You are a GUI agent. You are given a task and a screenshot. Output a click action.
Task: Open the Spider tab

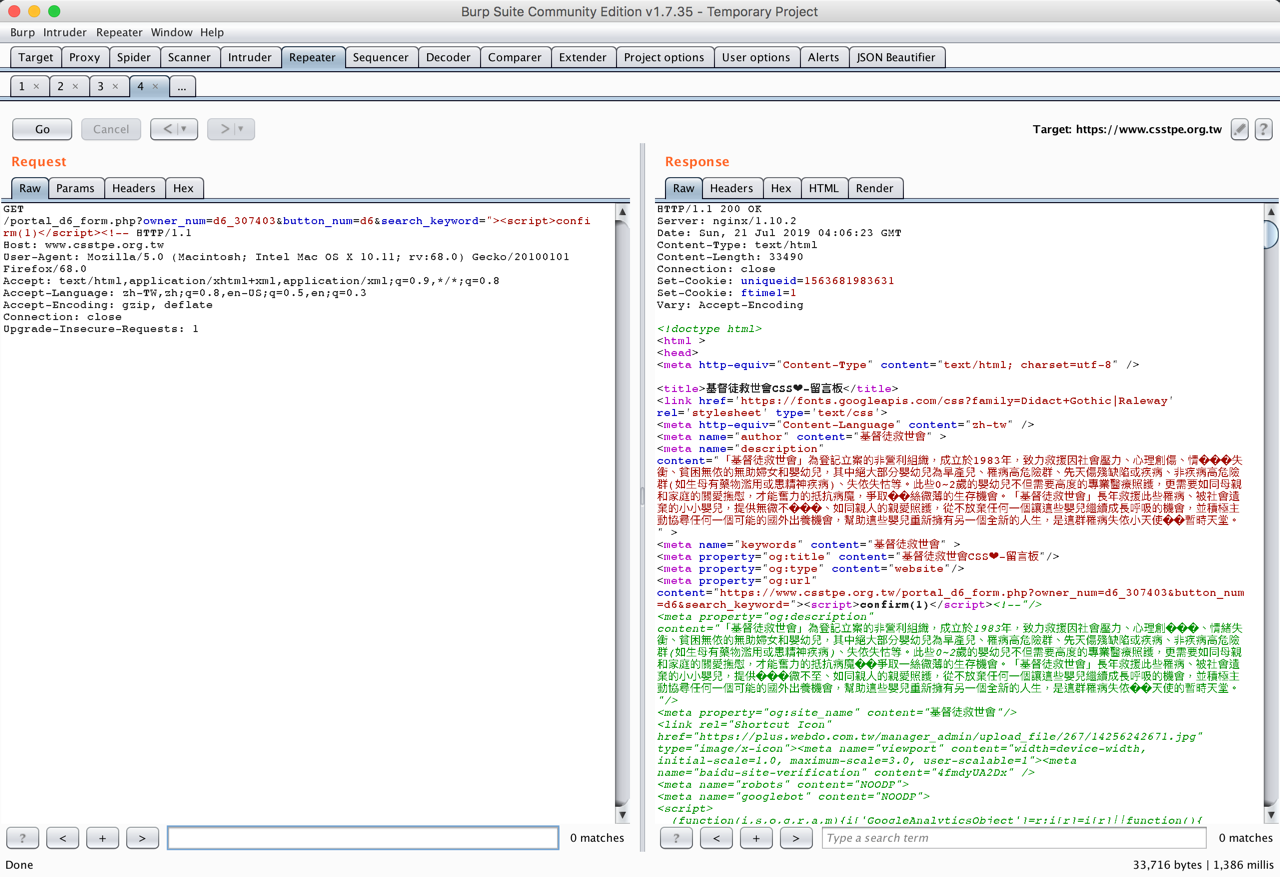[x=133, y=57]
